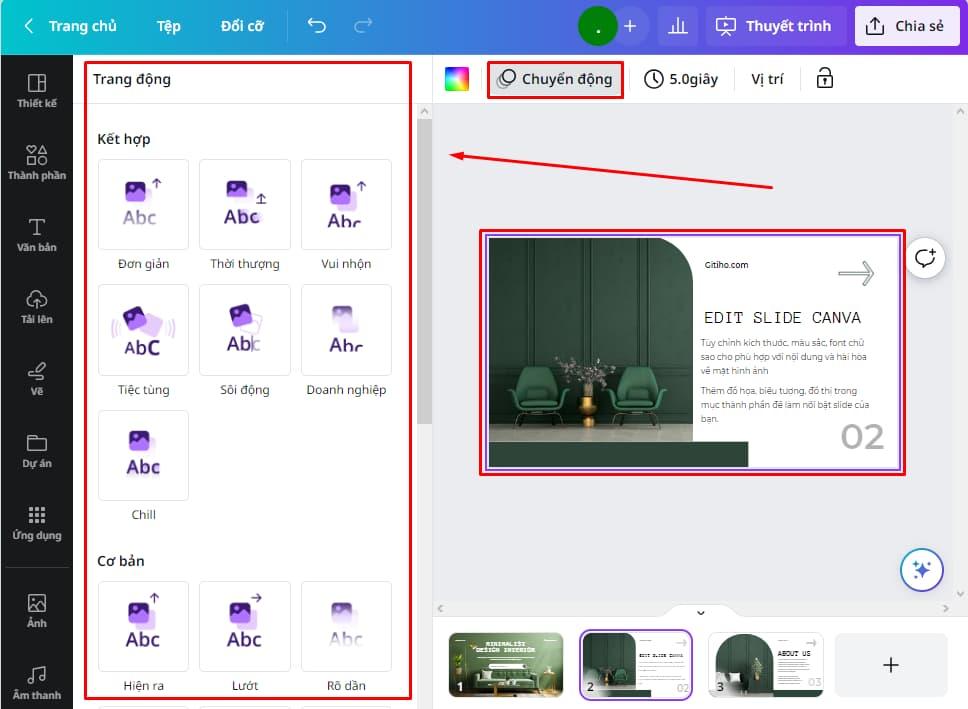
Task: Open the Dự án projects panel
Action: tap(37, 449)
